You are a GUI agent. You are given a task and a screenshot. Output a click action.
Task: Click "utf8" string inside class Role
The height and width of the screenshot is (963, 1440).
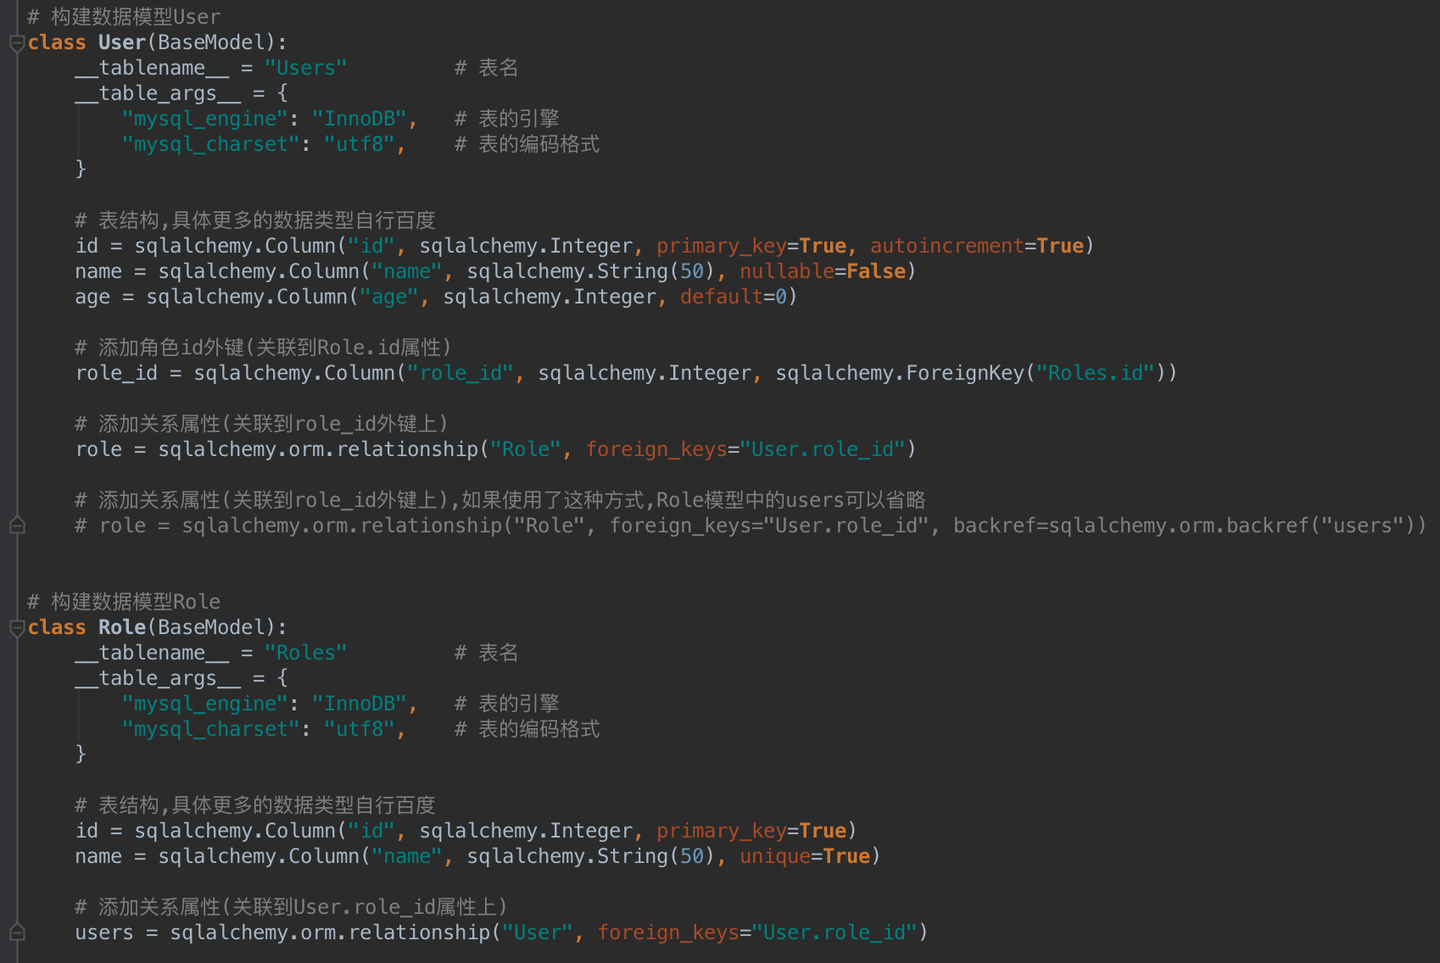tap(359, 729)
